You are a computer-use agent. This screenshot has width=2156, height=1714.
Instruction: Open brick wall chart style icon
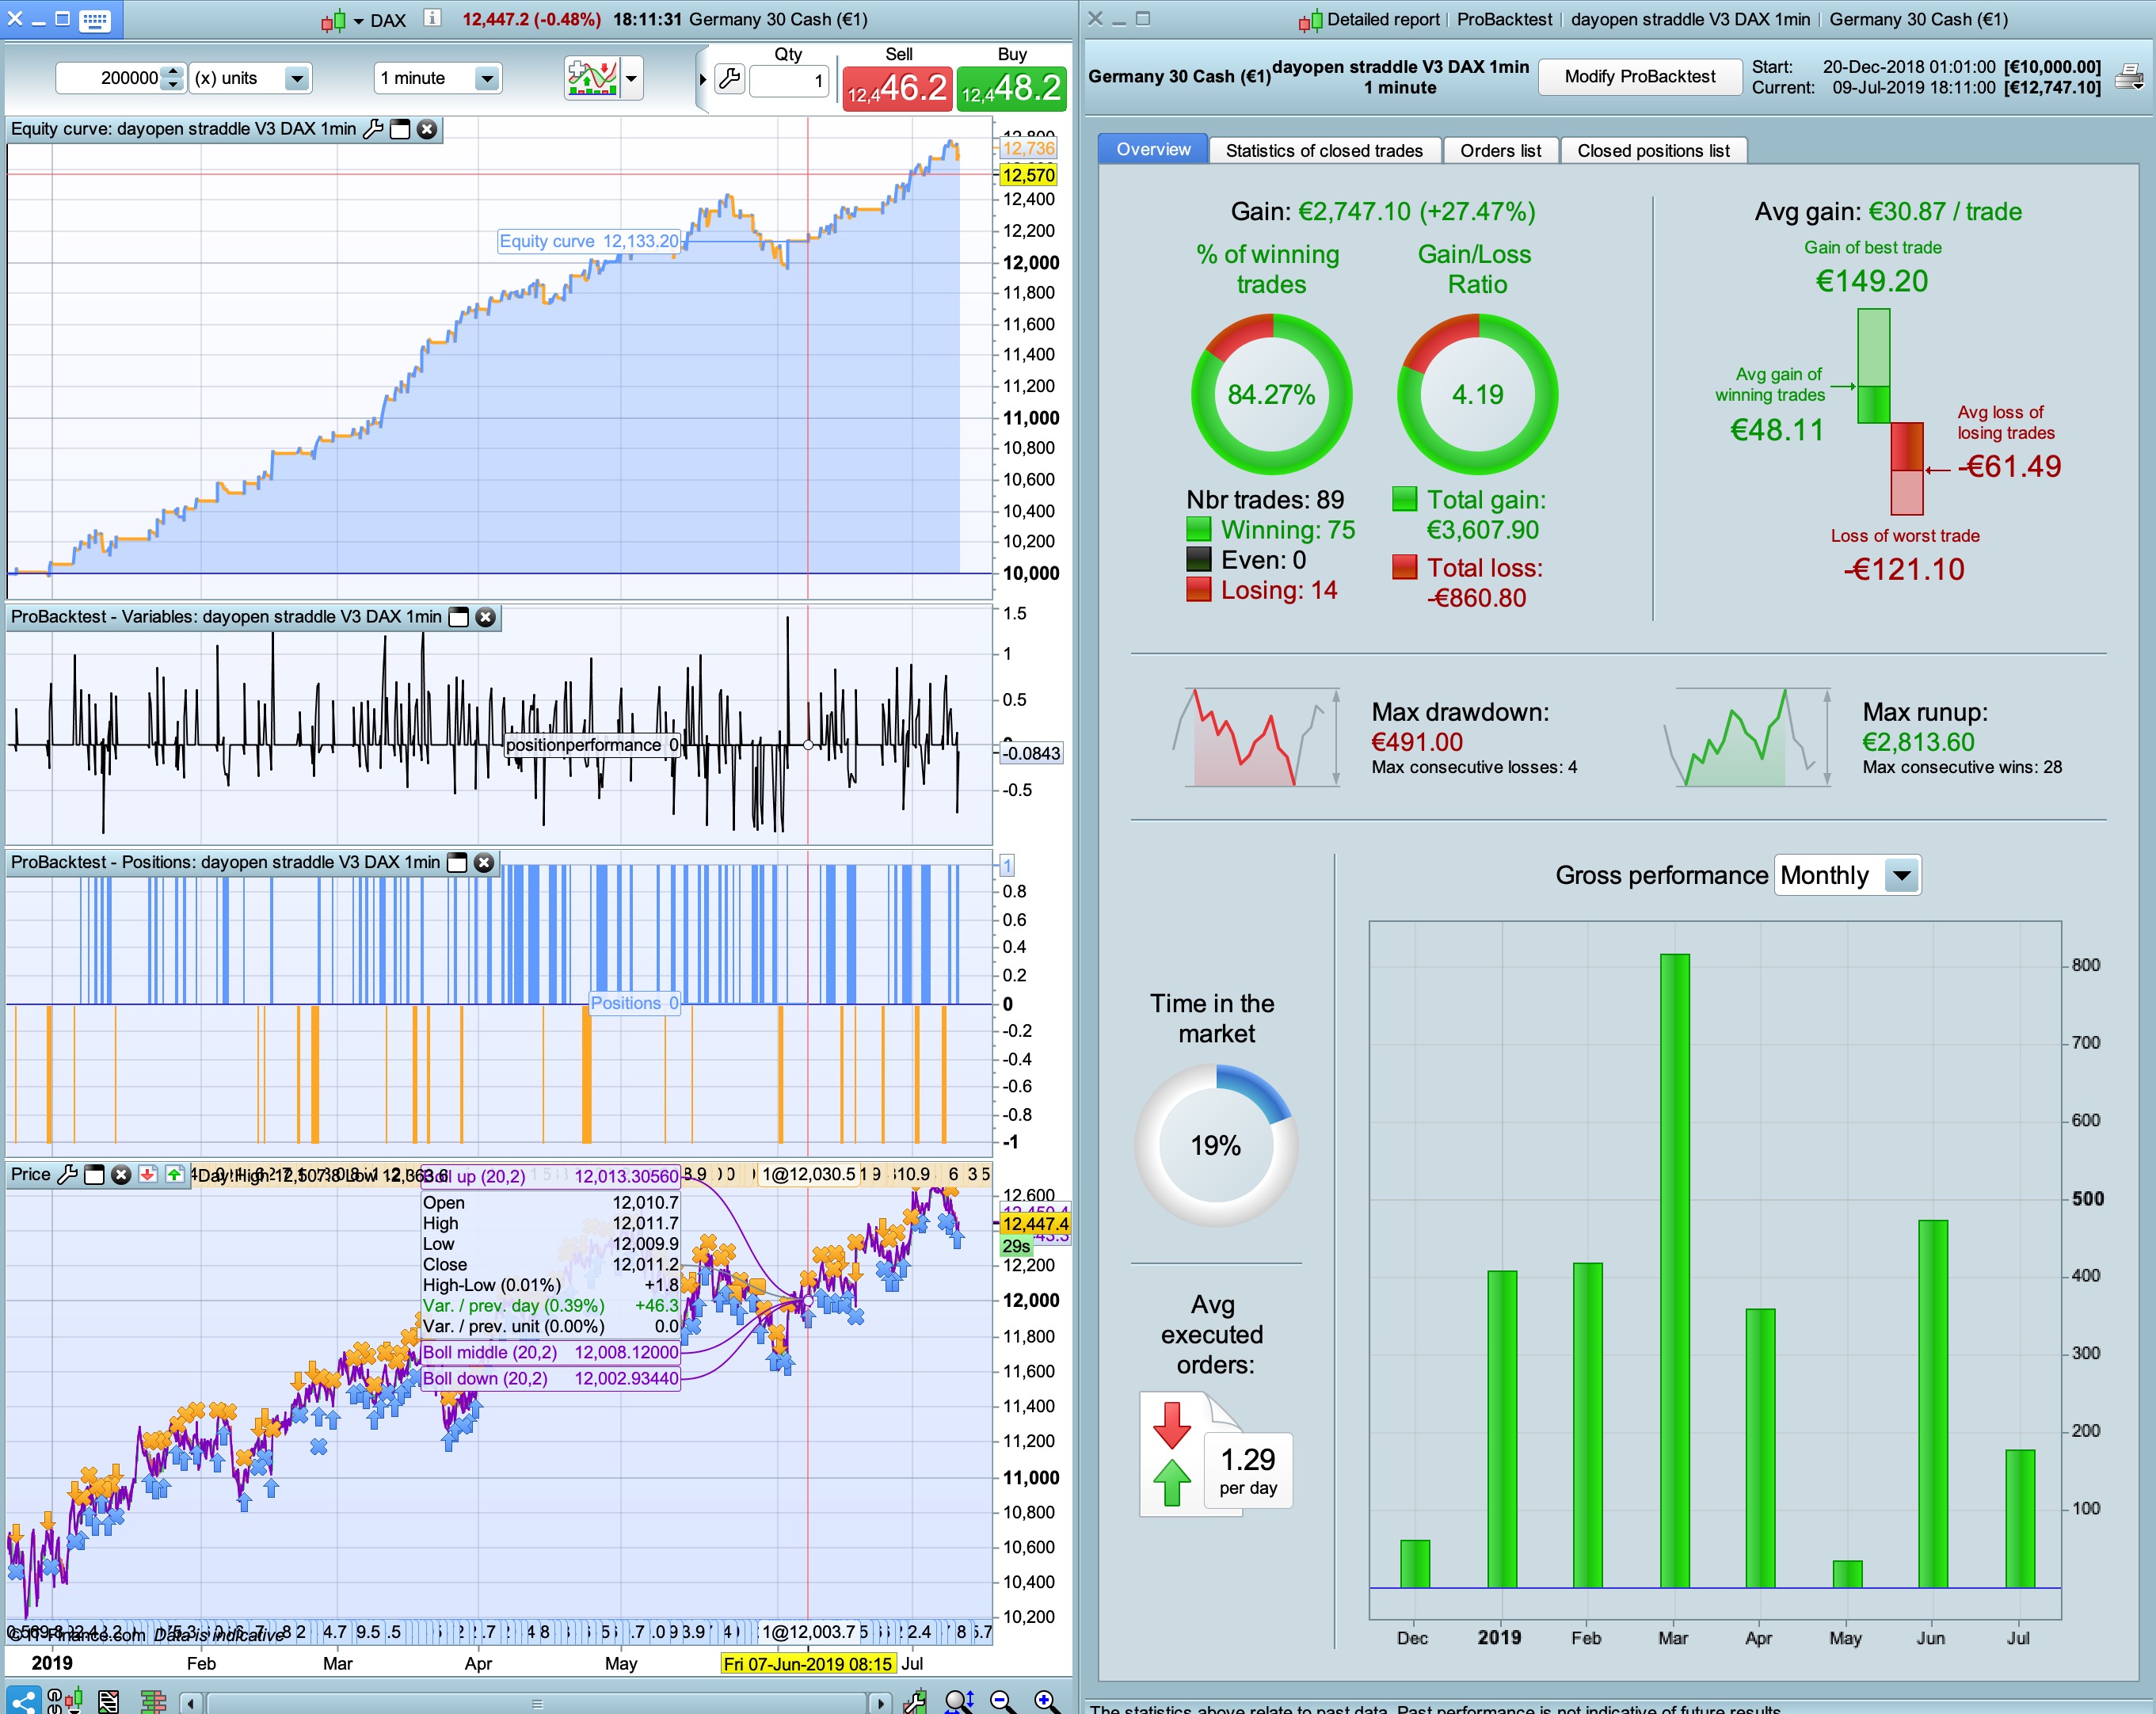tap(153, 1699)
